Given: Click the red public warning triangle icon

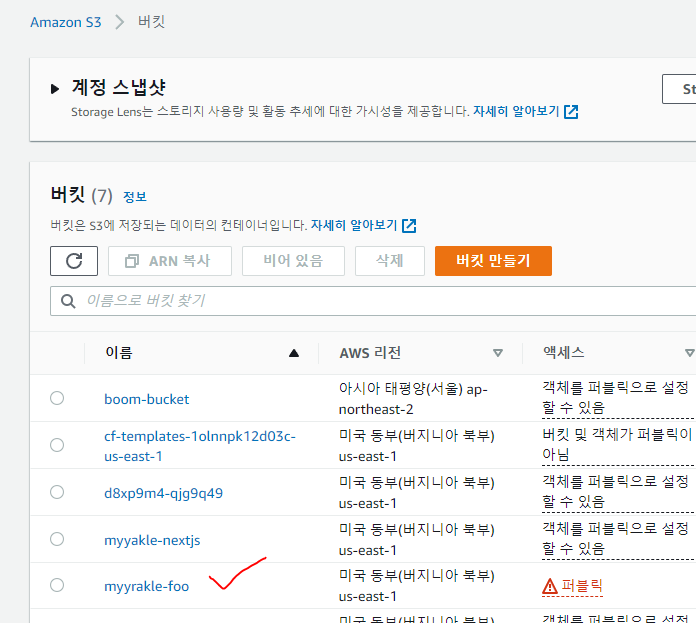Looking at the screenshot, I should pyautogui.click(x=549, y=586).
